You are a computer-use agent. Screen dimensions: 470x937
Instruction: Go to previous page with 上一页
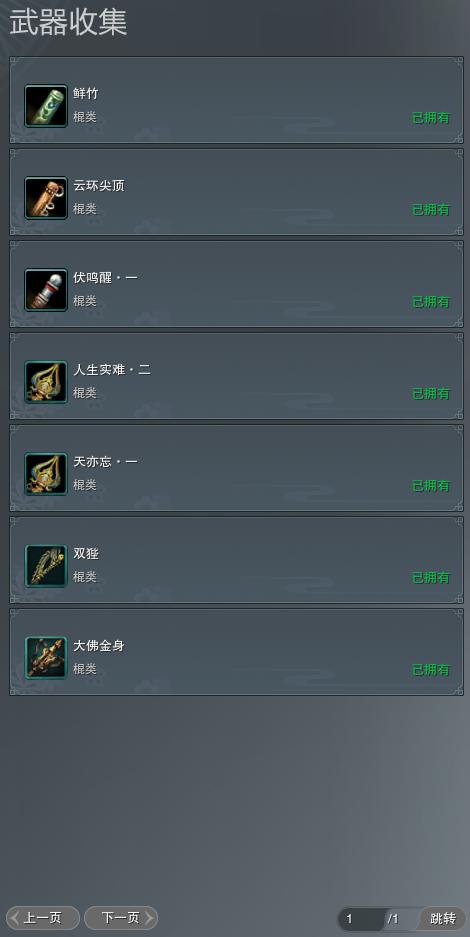42,918
